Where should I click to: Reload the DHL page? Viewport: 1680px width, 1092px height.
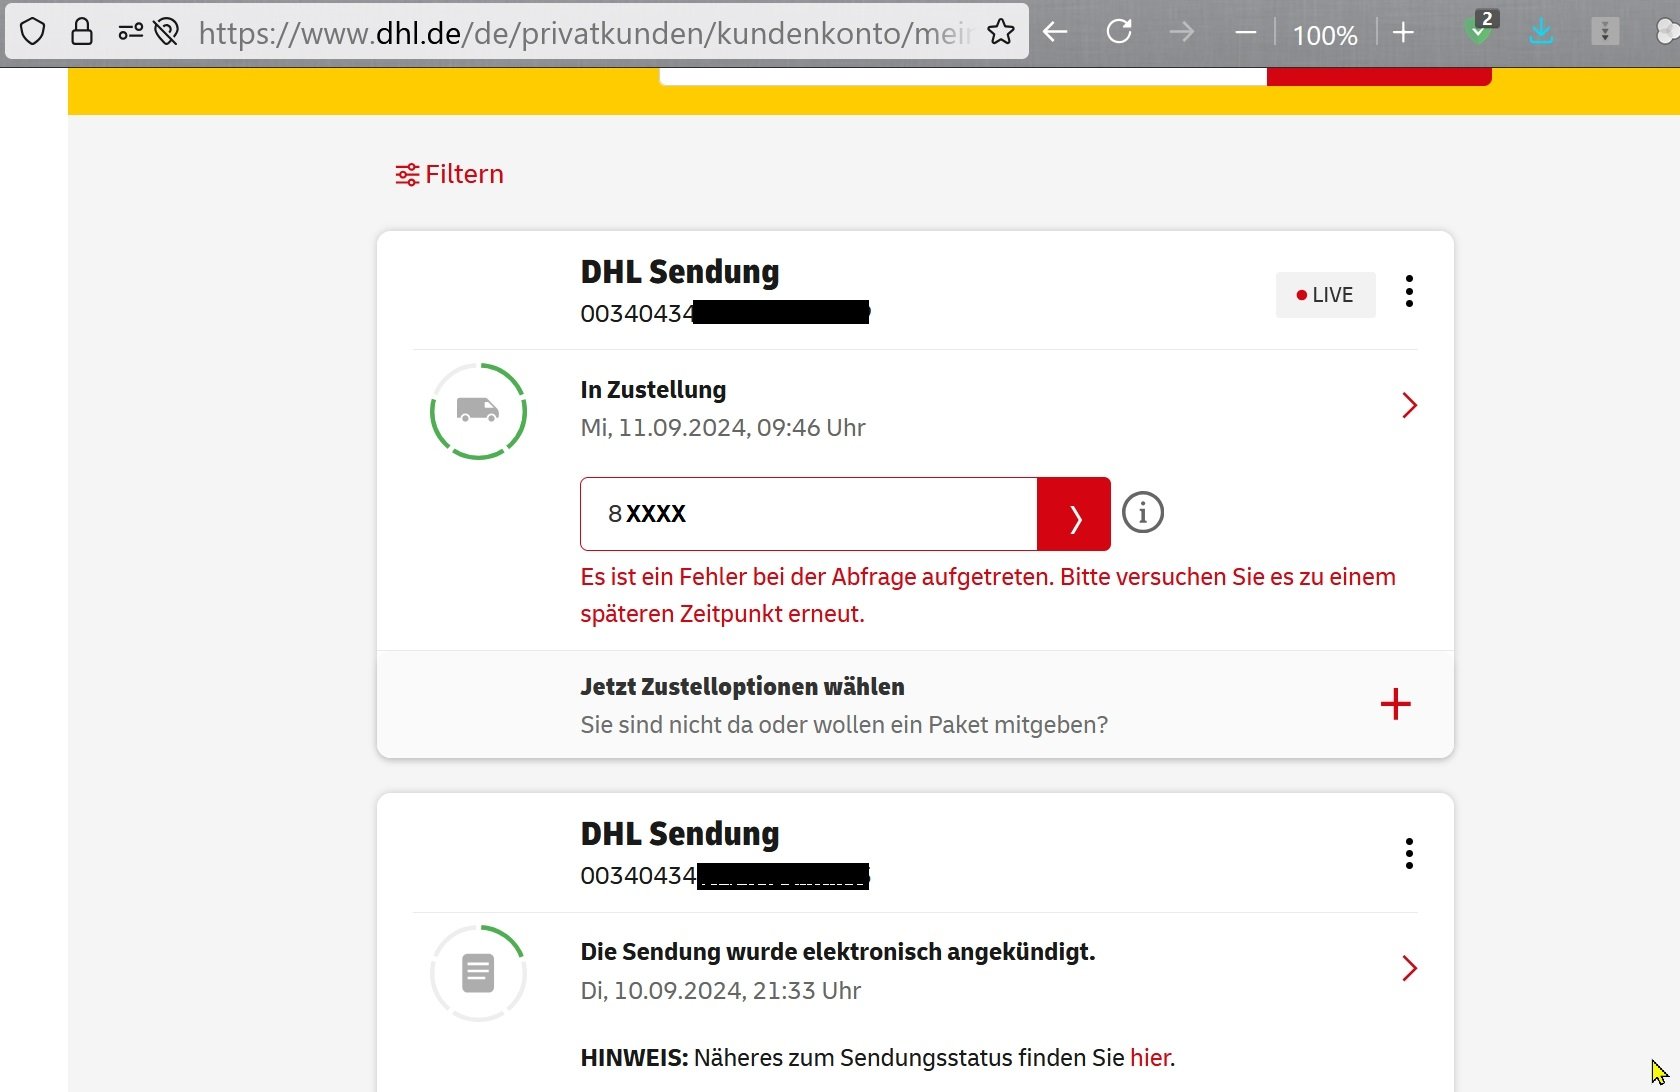[1119, 32]
